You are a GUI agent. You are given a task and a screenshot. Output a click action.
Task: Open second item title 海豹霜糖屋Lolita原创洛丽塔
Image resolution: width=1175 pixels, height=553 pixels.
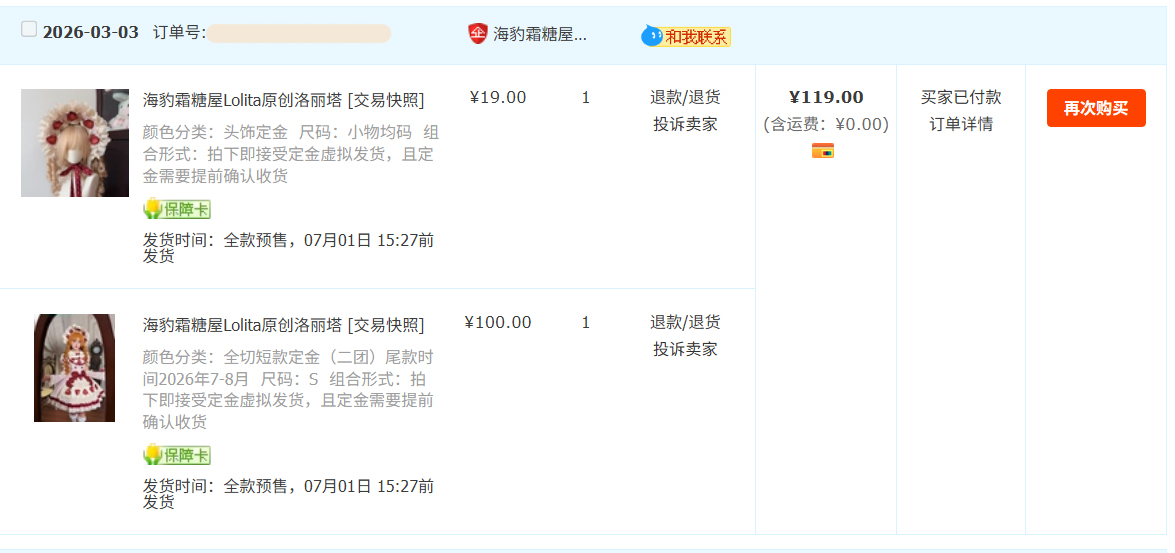(x=242, y=325)
